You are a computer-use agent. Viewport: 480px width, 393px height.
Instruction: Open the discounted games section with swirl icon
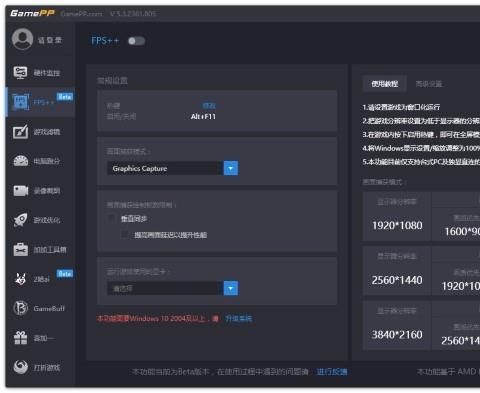pyautogui.click(x=40, y=367)
